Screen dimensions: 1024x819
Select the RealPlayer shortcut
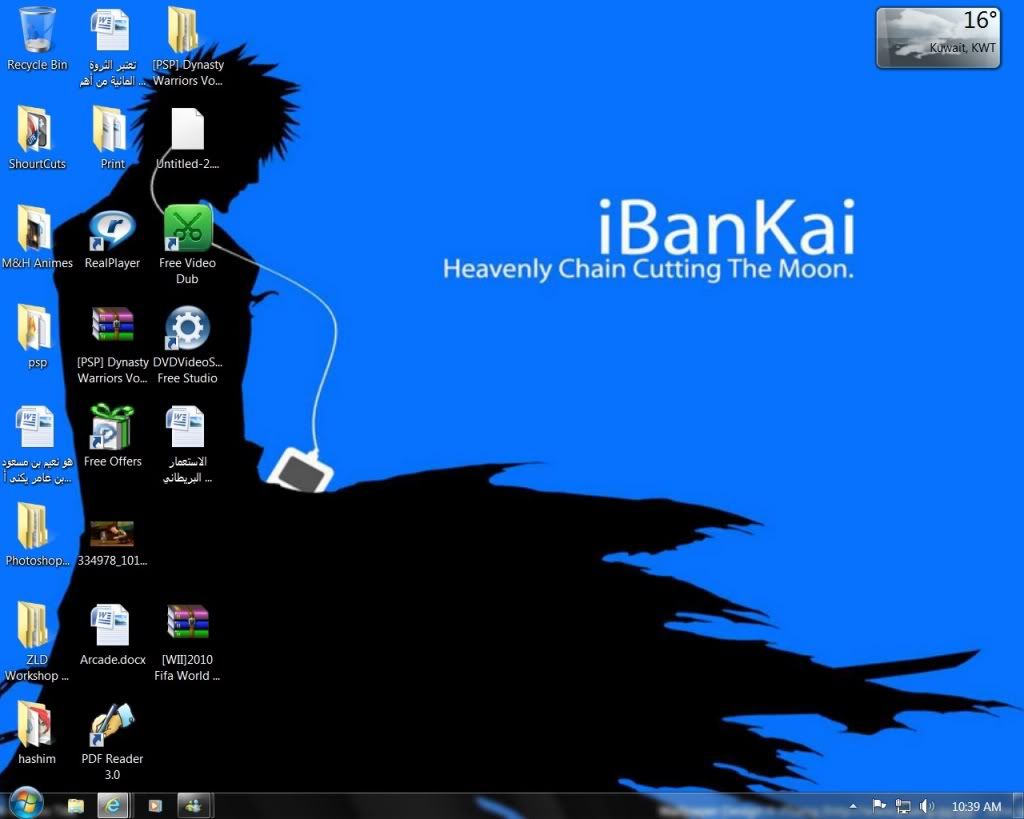click(112, 230)
